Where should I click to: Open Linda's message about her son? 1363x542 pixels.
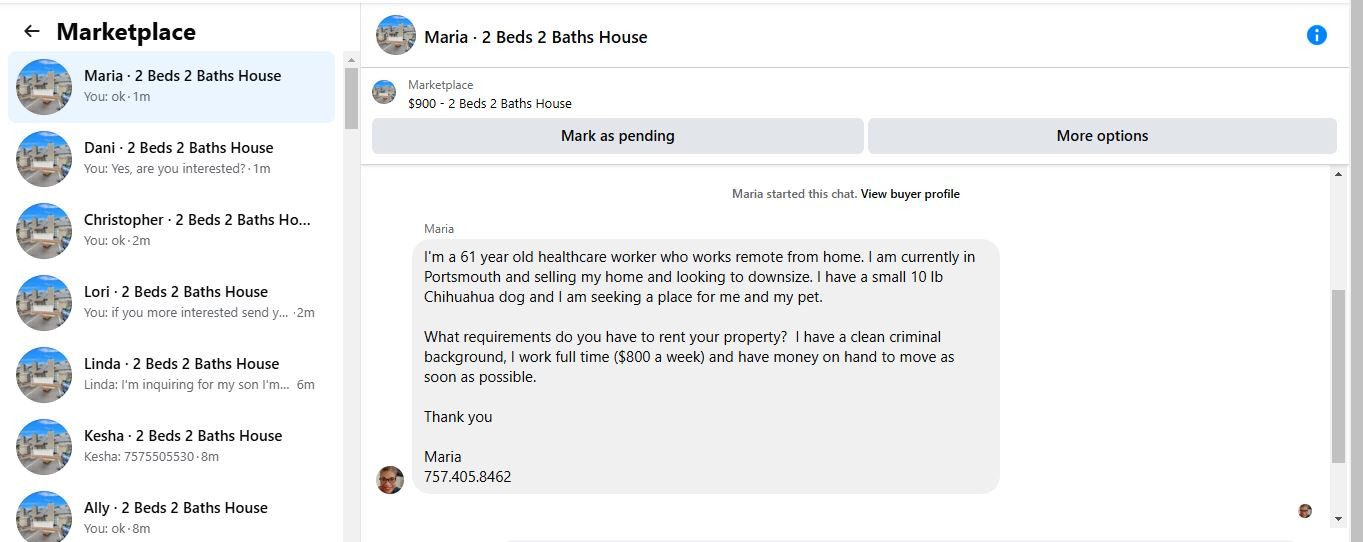(172, 375)
